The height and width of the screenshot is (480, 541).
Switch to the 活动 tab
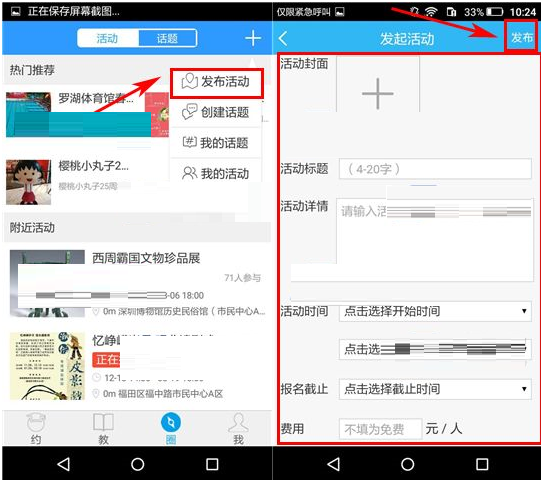(108, 38)
